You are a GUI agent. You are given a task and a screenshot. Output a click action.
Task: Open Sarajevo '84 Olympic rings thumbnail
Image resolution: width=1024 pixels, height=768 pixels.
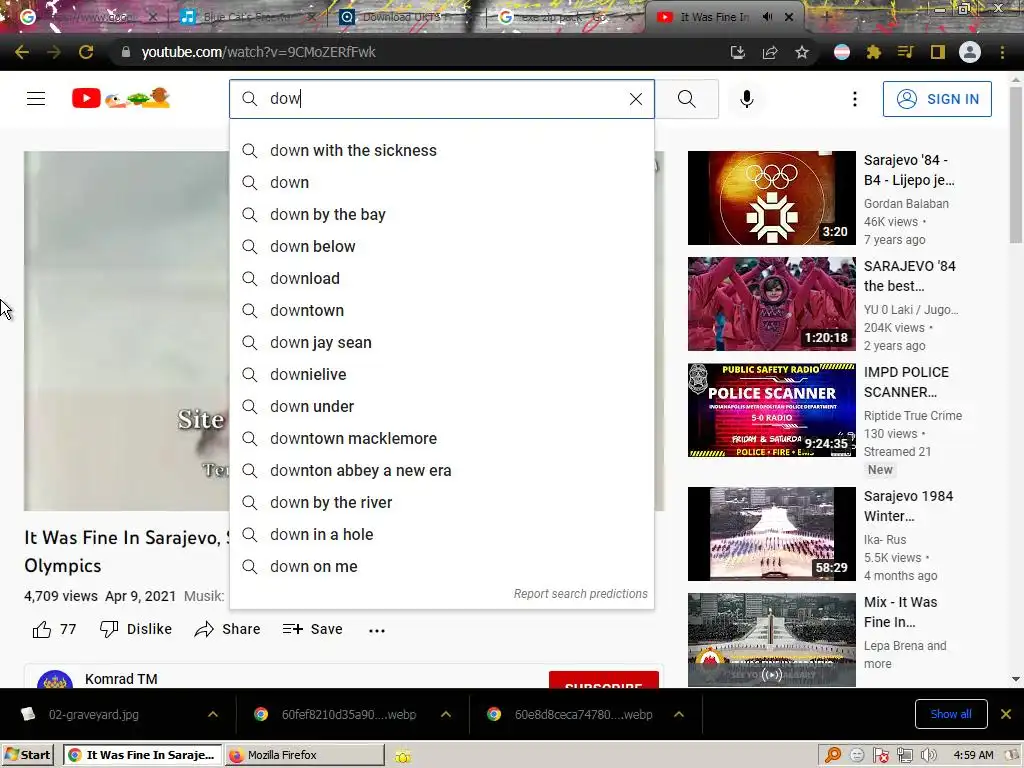pos(771,198)
